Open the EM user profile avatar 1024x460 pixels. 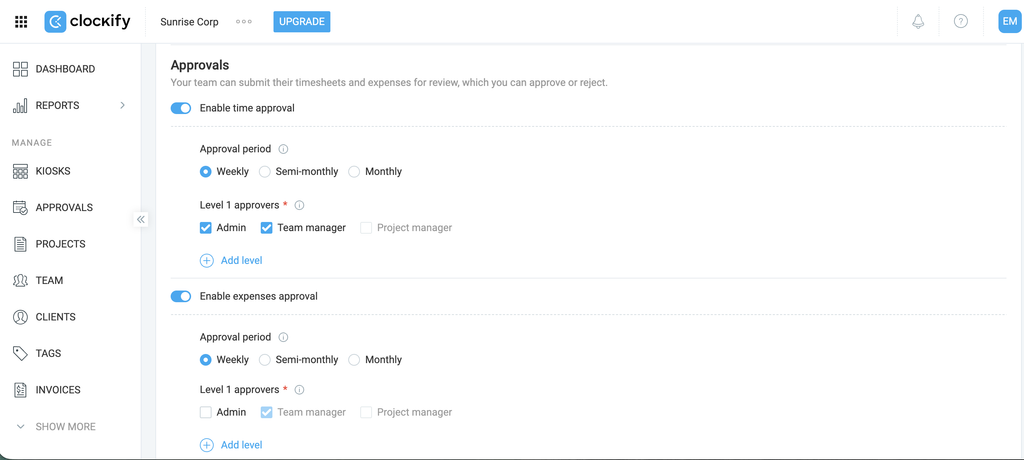1009,22
